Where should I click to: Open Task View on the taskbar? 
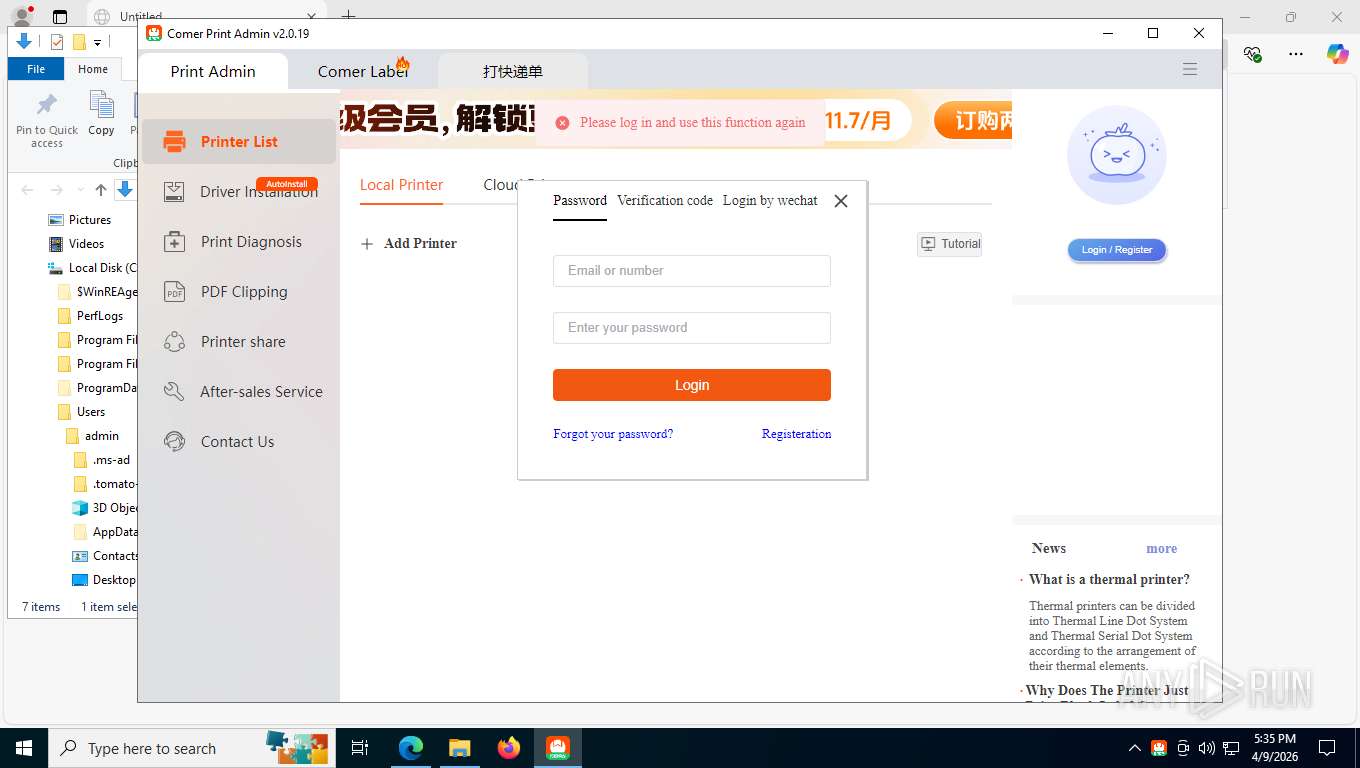click(360, 748)
